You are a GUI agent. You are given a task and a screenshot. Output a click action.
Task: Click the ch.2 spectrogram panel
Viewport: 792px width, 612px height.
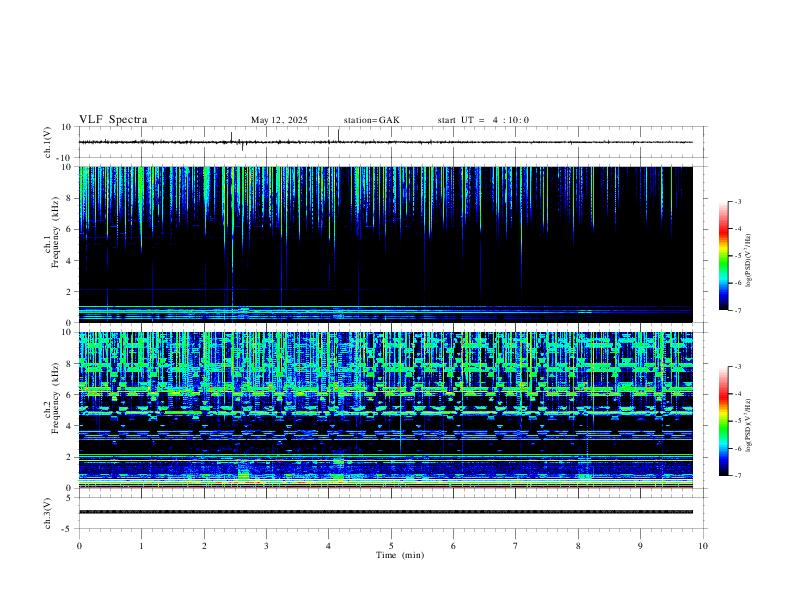(385, 410)
